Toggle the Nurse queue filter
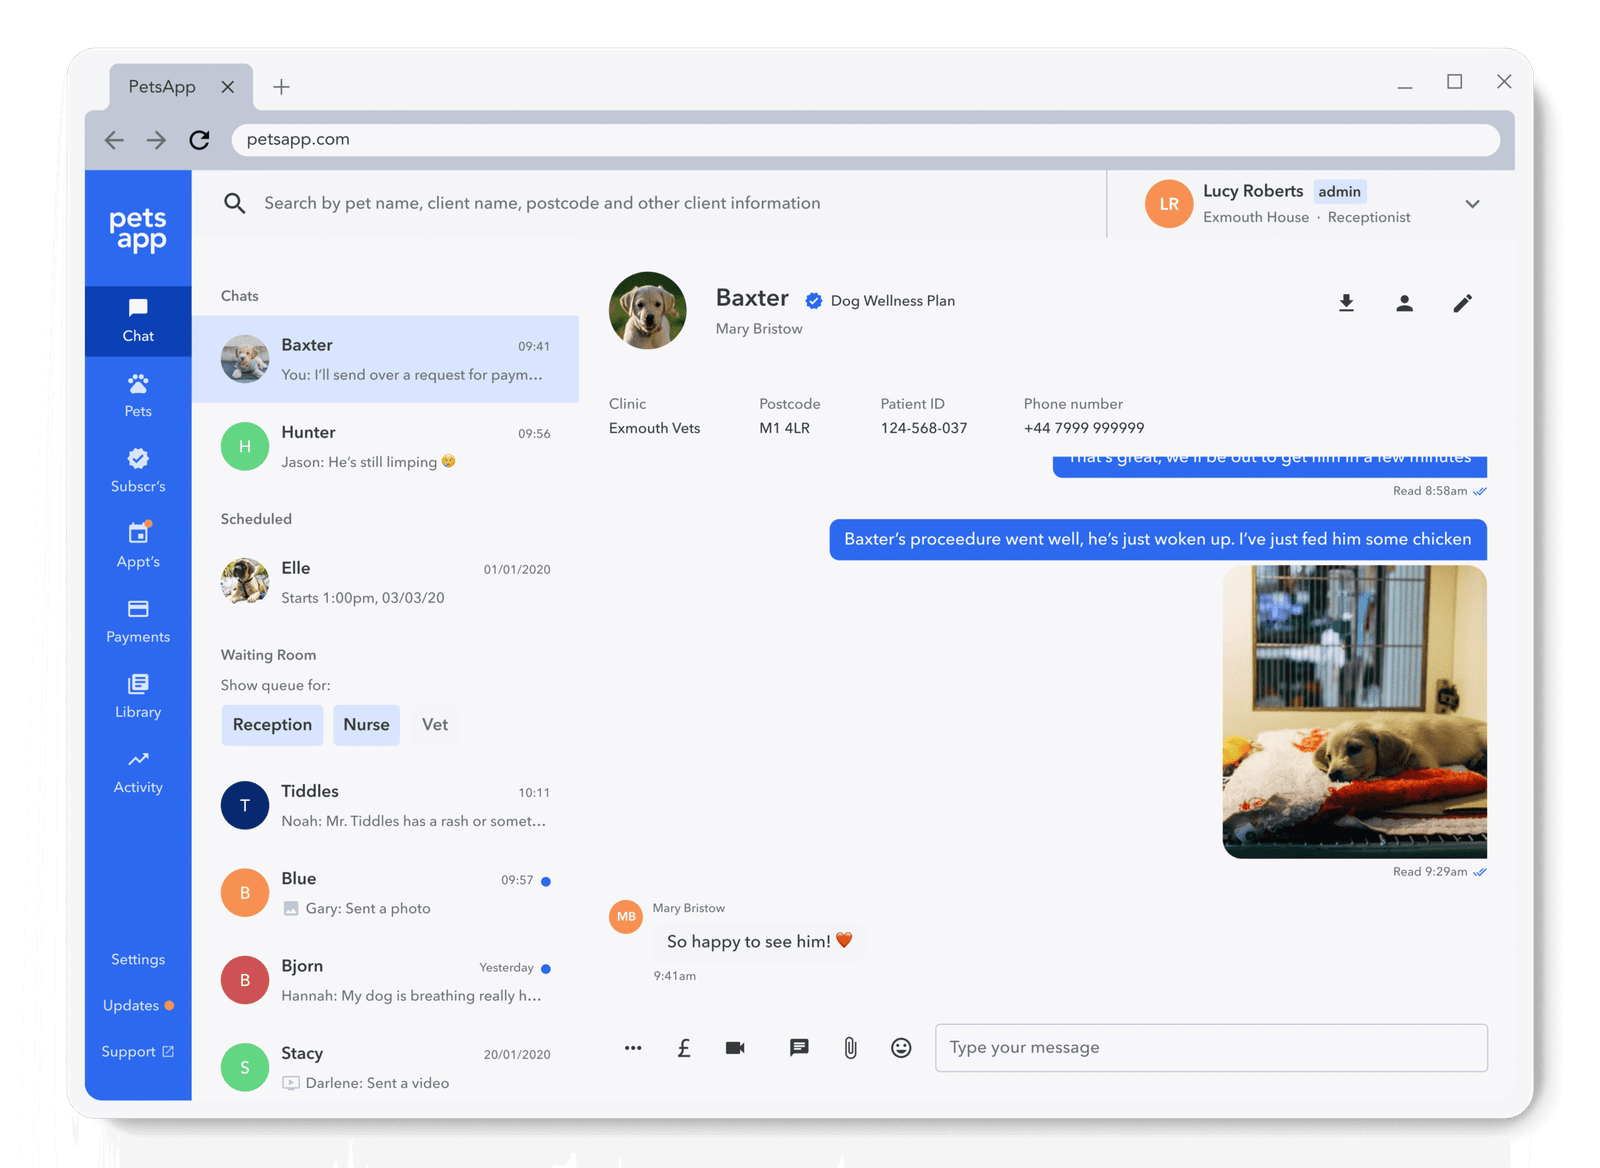 [366, 725]
